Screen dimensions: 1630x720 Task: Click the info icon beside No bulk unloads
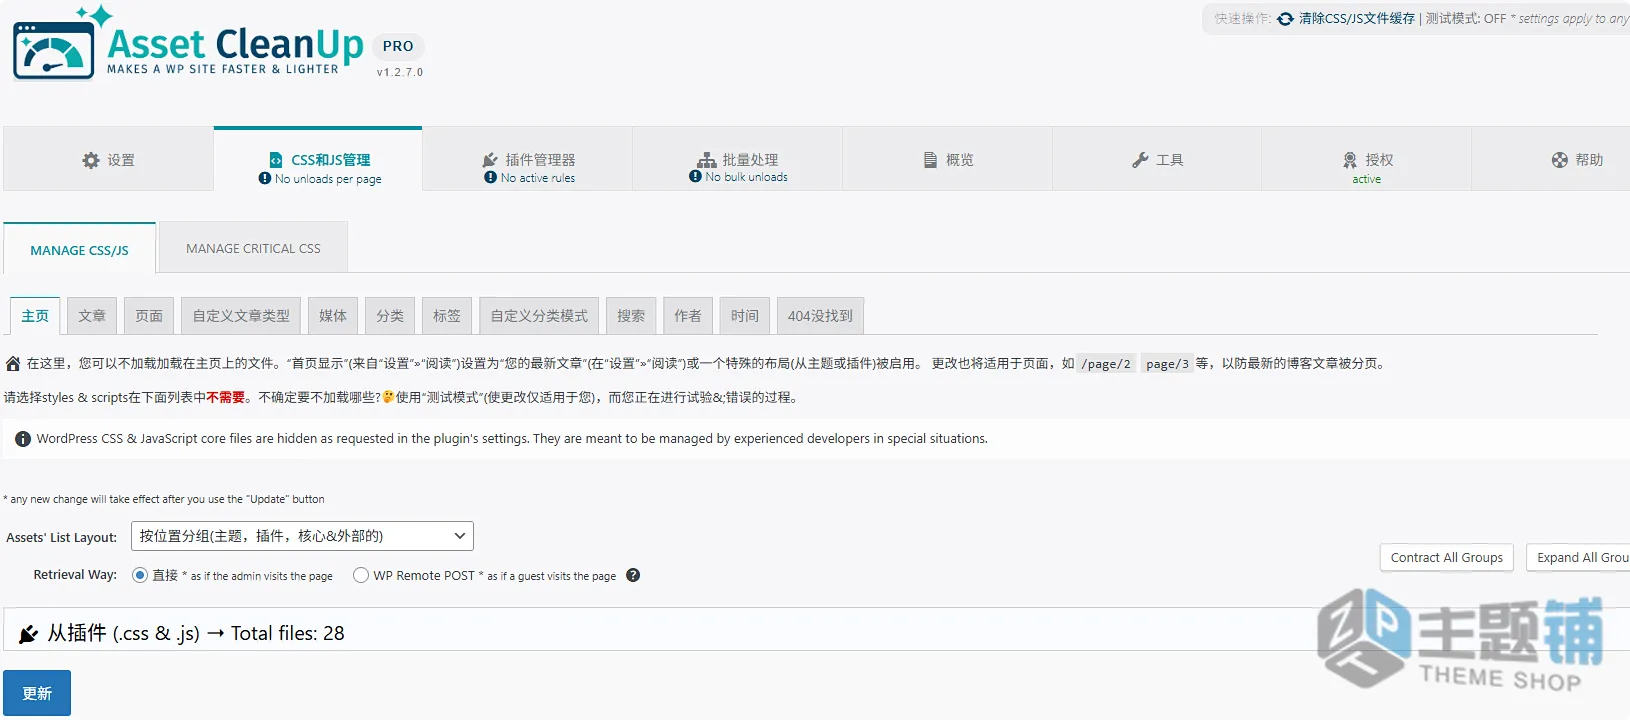pyautogui.click(x=695, y=176)
